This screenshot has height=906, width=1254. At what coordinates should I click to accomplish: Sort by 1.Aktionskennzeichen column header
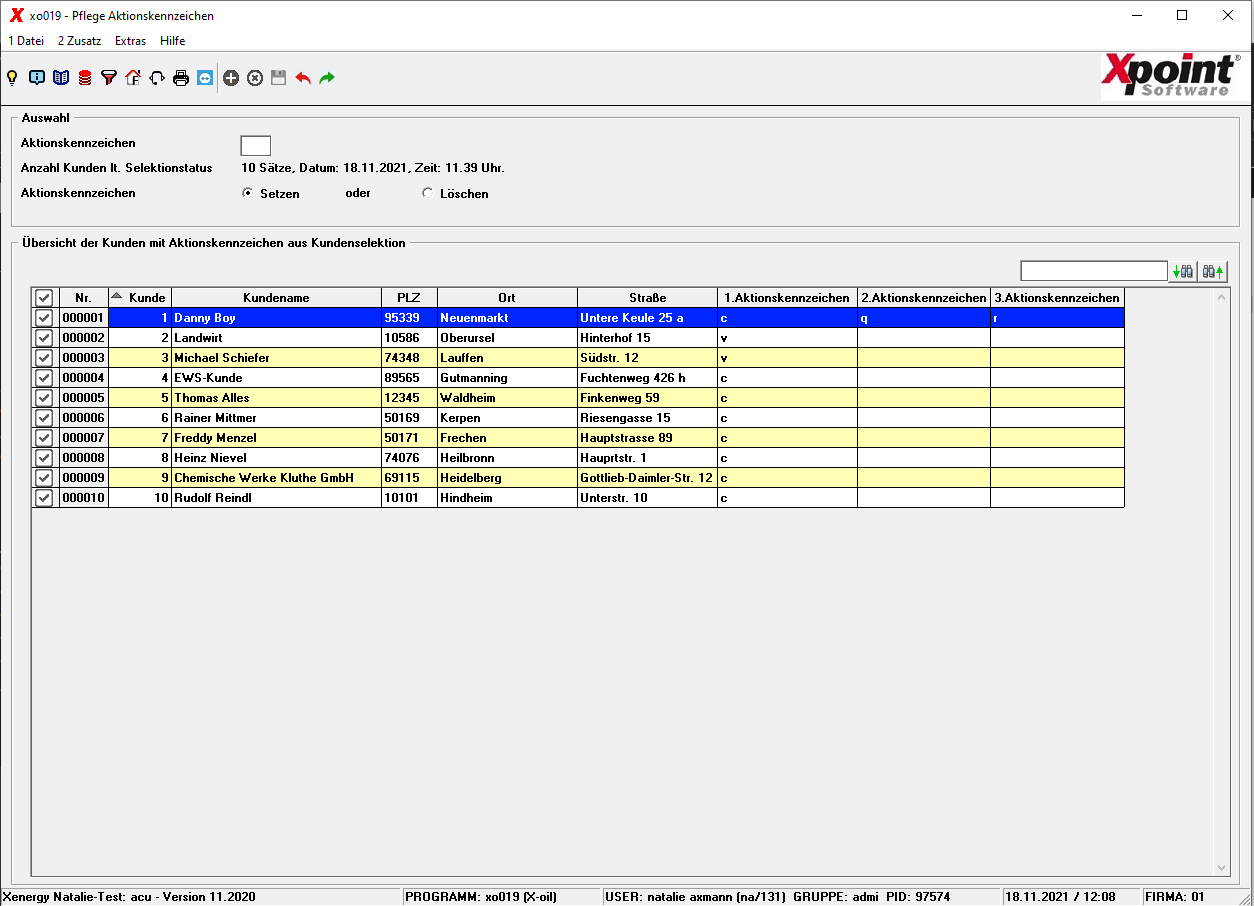787,298
